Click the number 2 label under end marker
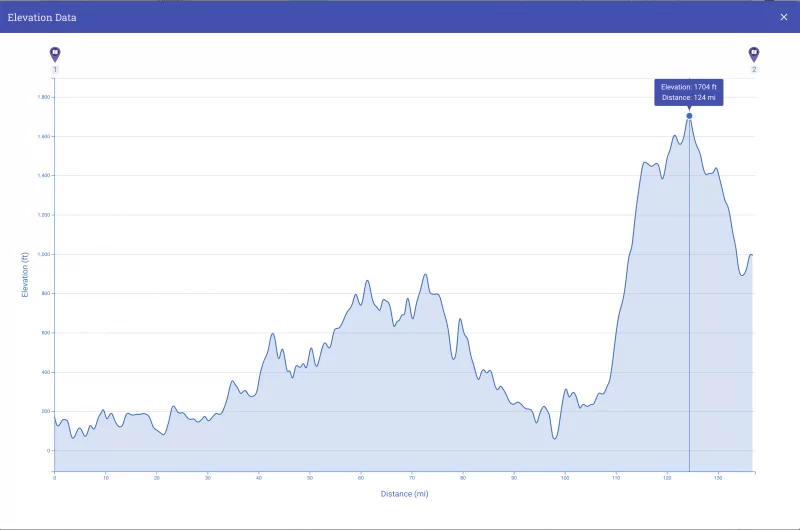This screenshot has width=800, height=530. click(754, 70)
